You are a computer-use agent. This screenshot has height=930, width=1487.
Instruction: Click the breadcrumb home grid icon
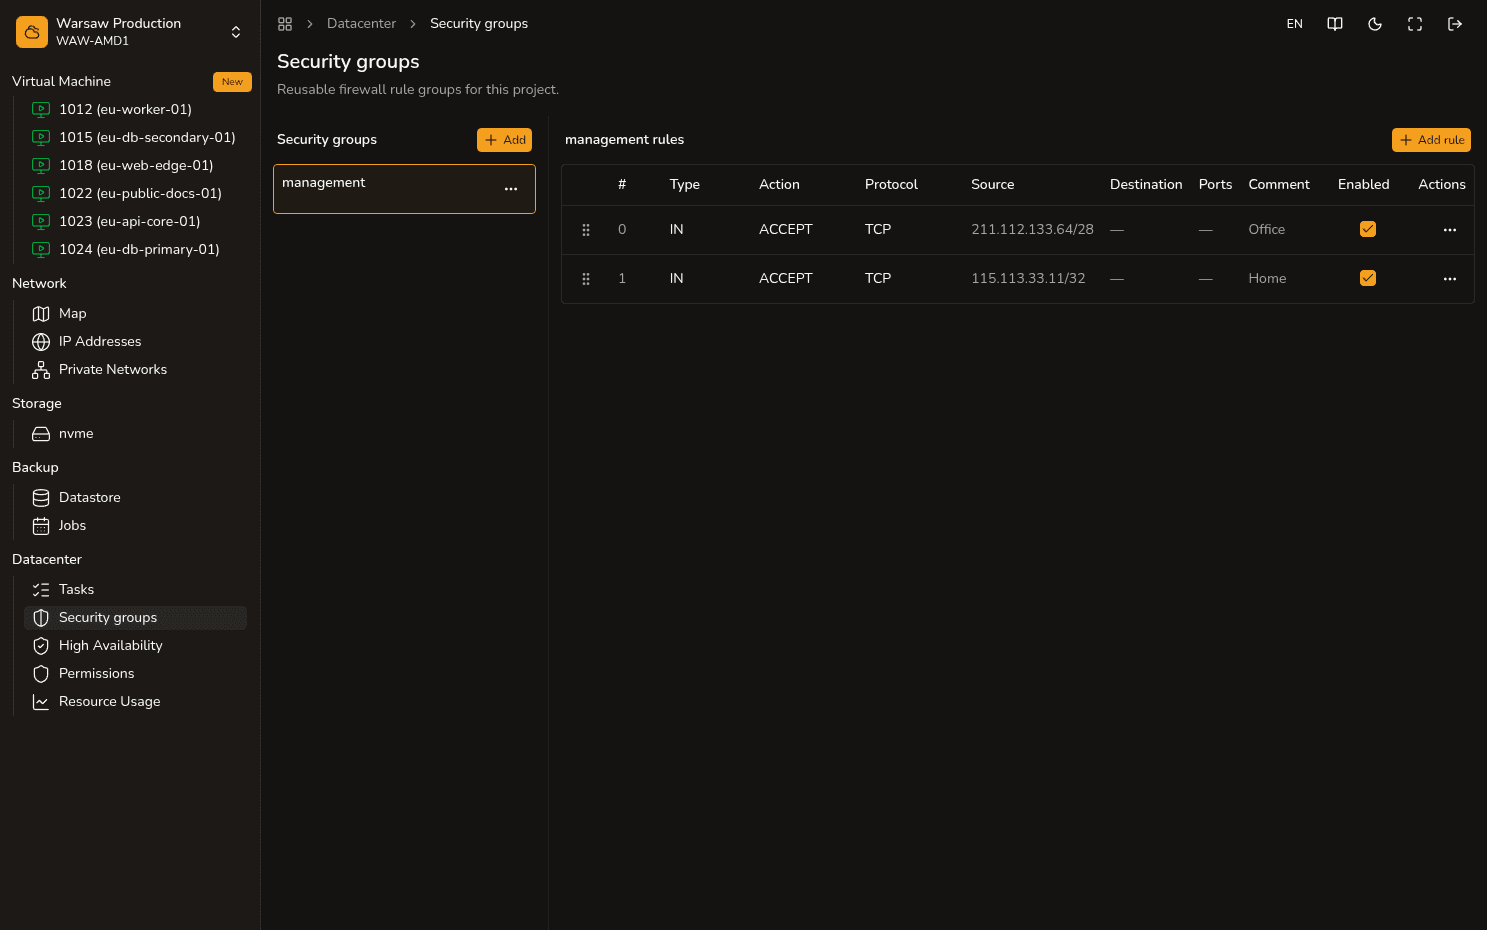coord(285,24)
